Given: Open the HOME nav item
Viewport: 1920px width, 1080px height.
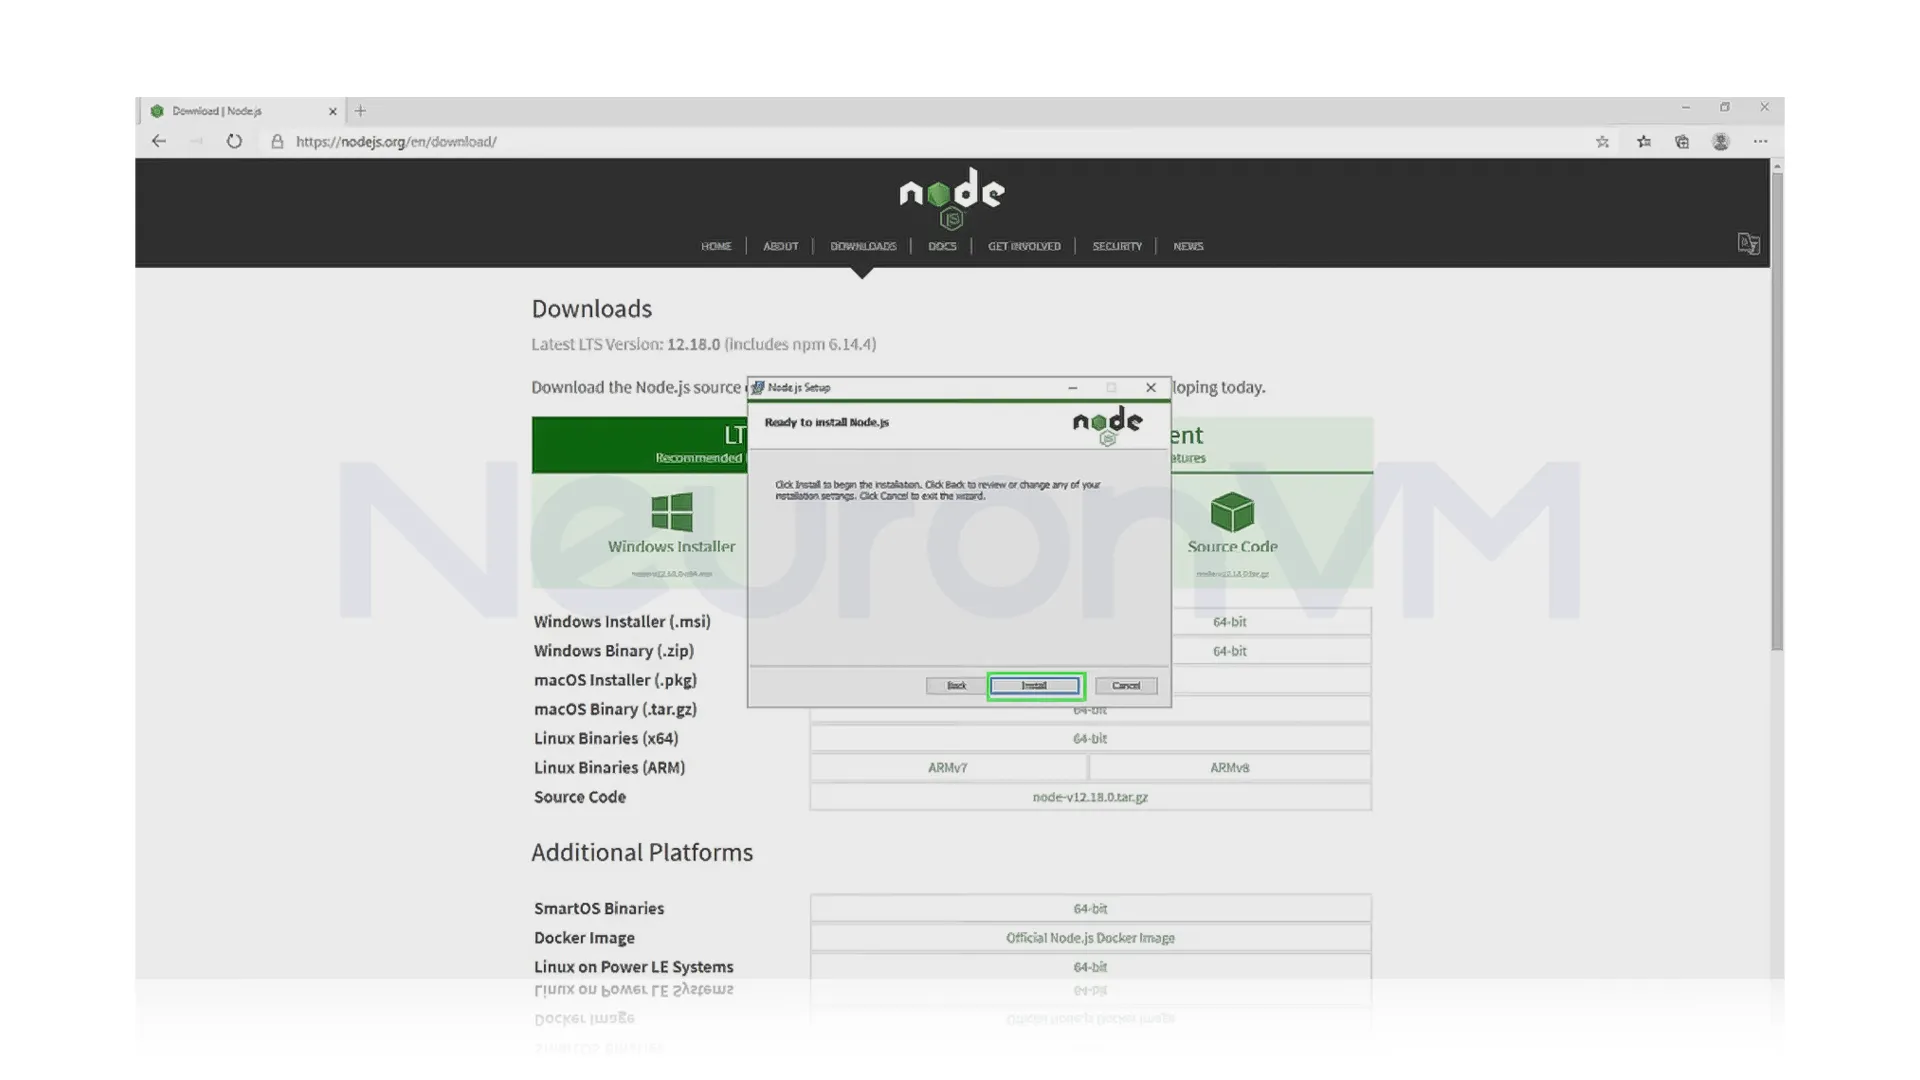Looking at the screenshot, I should tap(716, 246).
